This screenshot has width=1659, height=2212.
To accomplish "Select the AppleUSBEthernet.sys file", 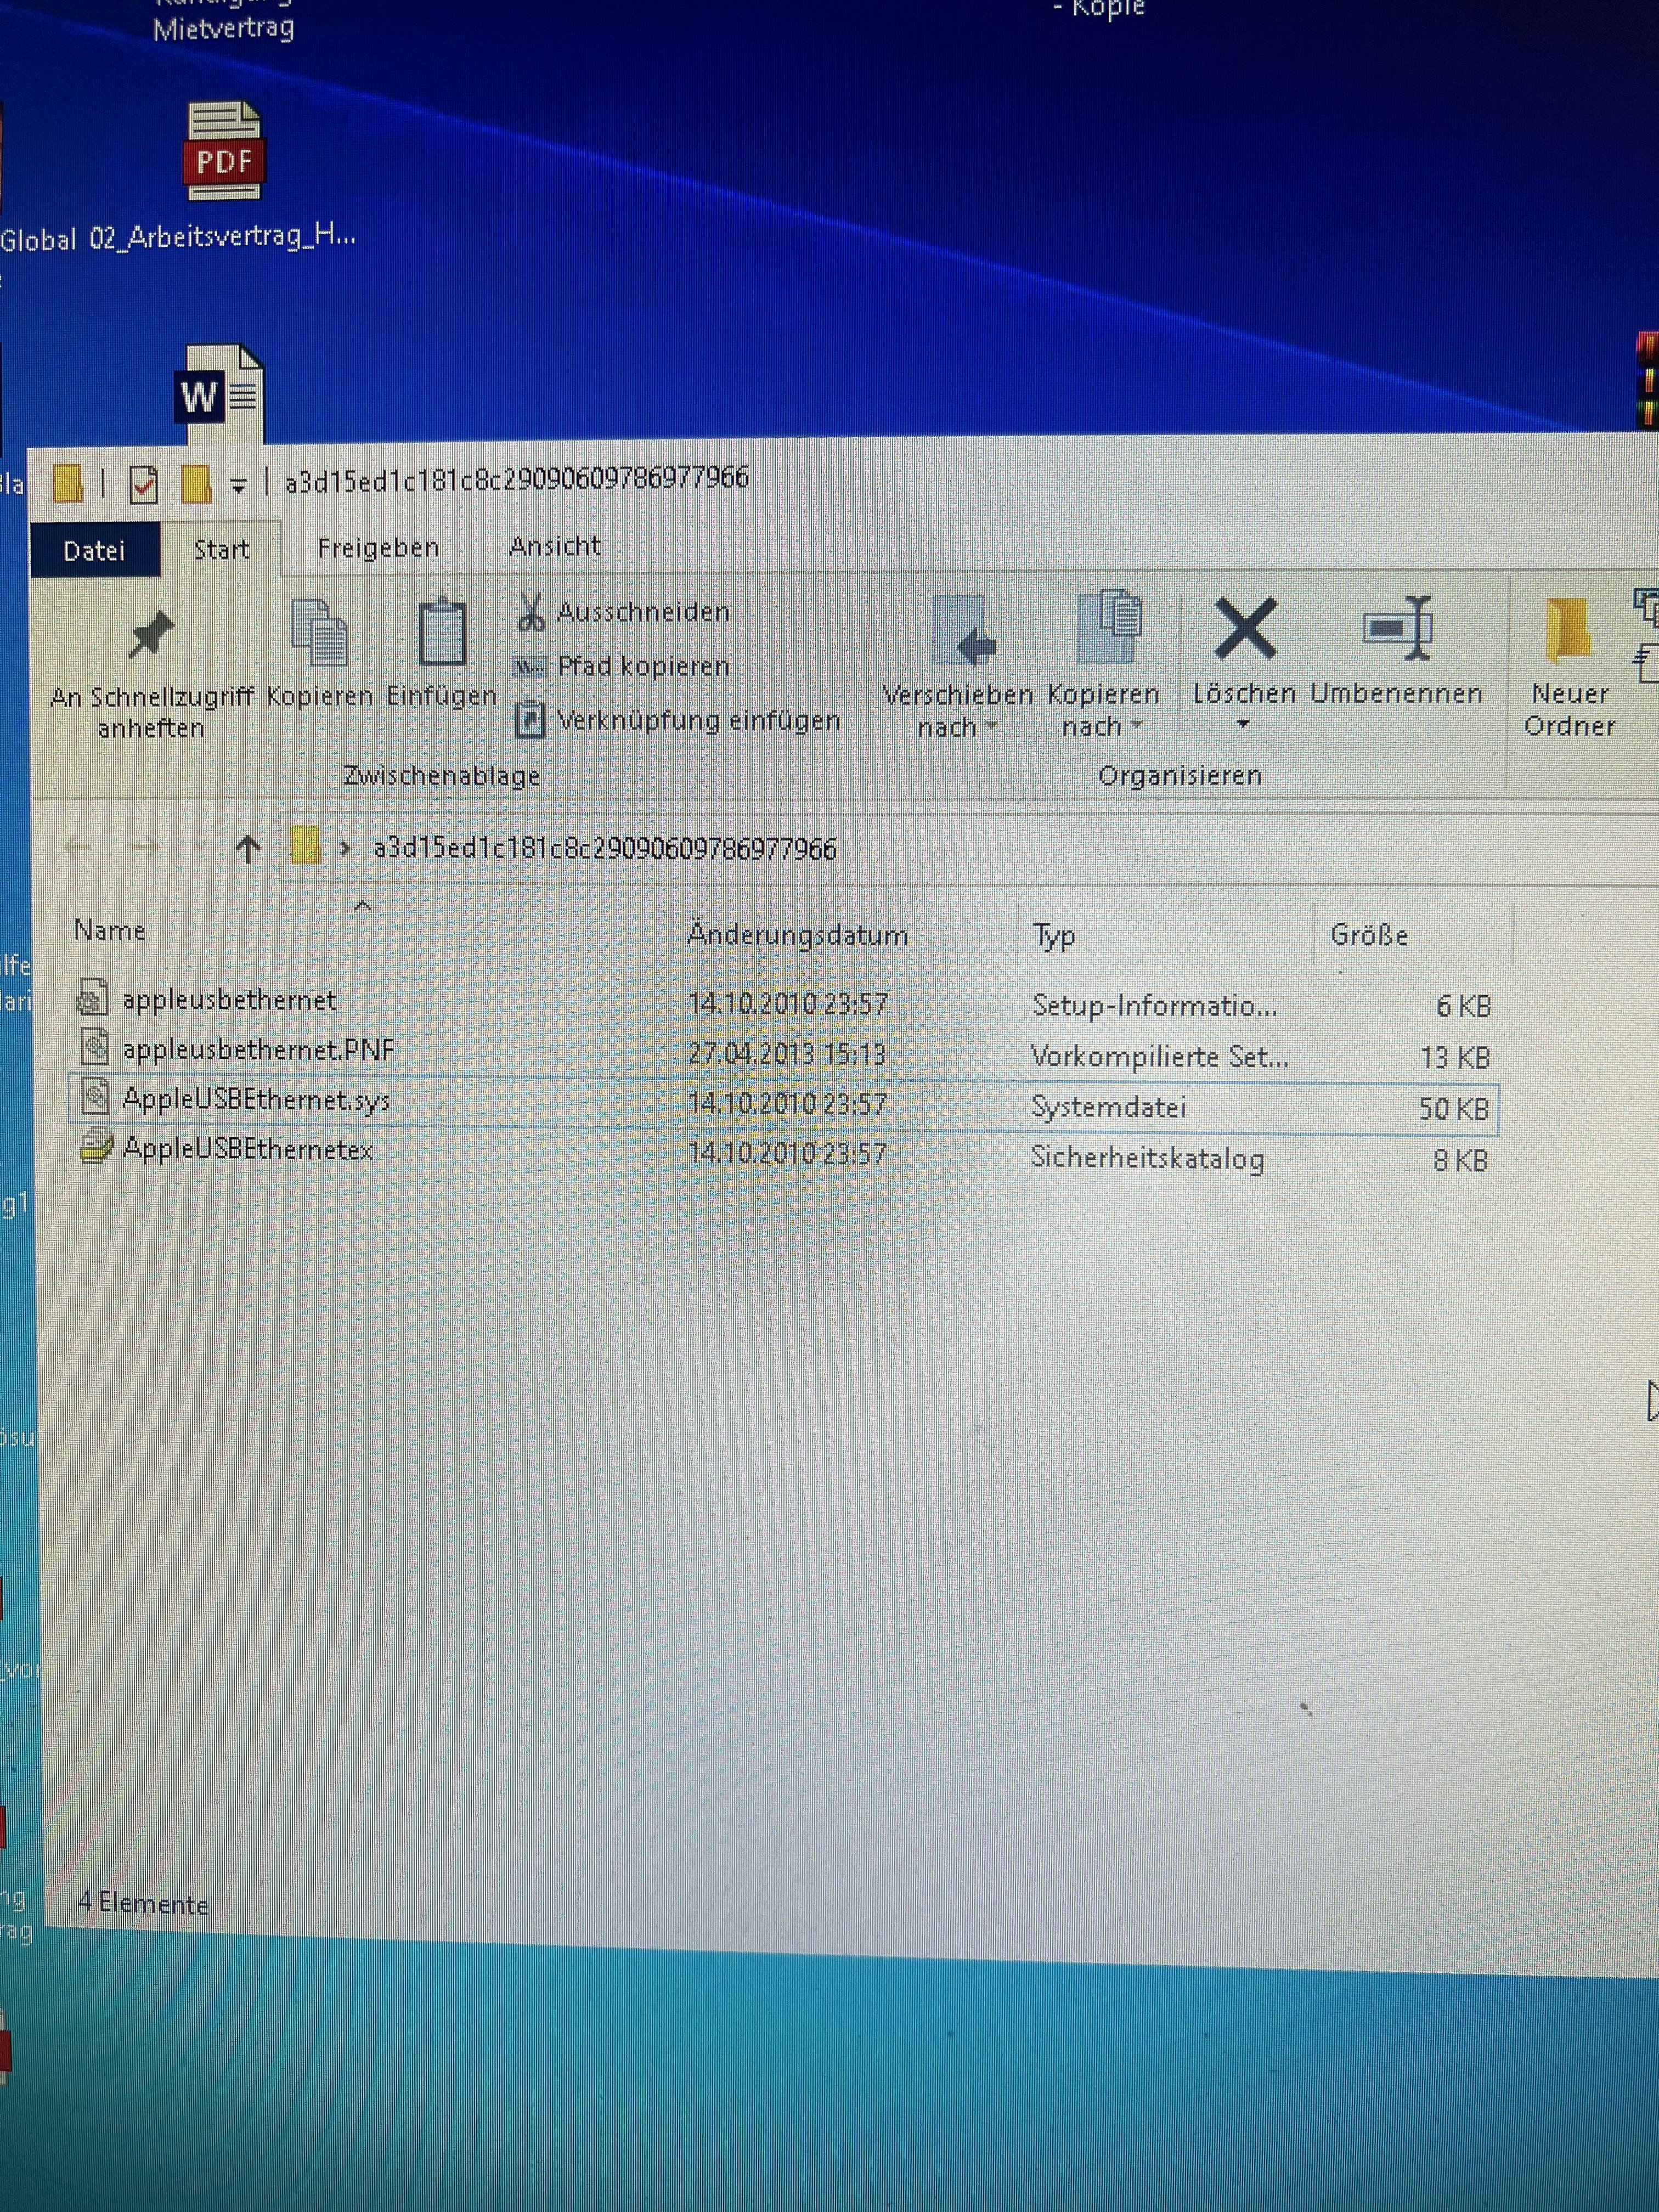I will click(256, 1100).
